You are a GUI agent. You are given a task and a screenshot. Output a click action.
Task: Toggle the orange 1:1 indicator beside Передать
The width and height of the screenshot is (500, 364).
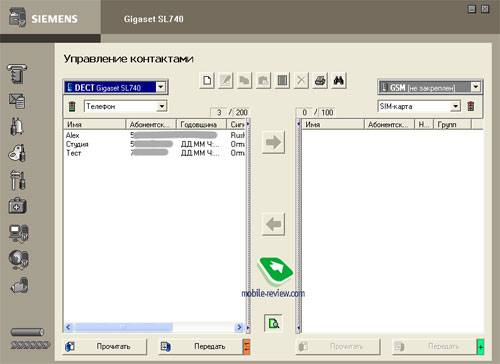click(247, 347)
